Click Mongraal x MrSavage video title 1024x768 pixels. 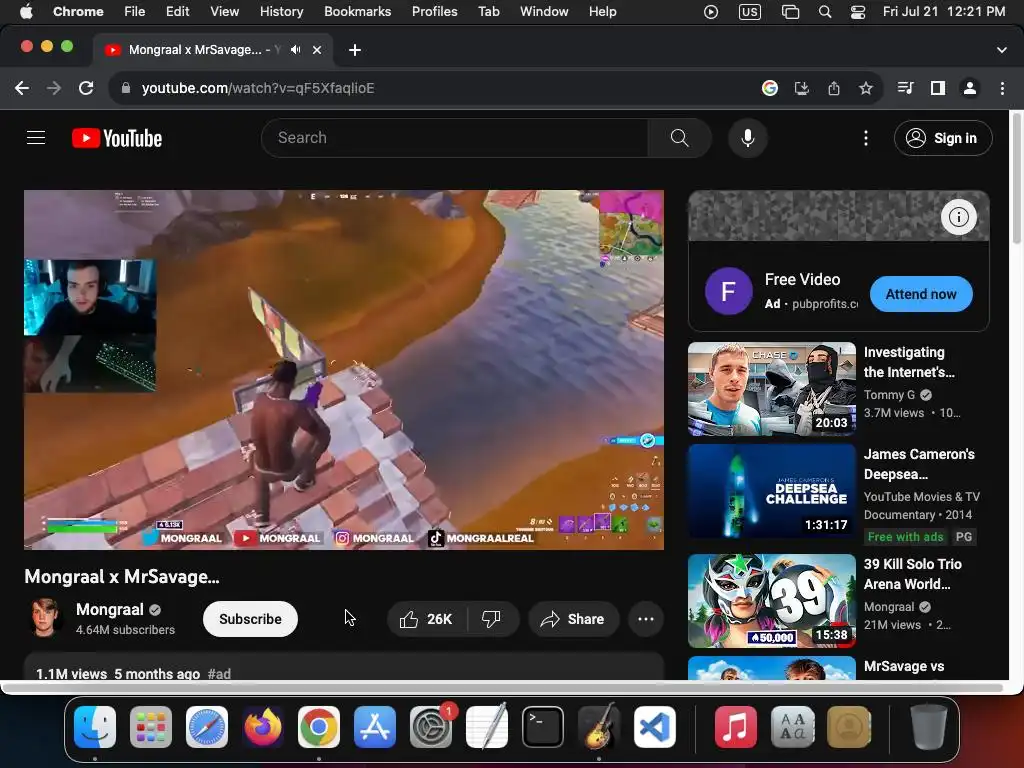[x=121, y=577]
